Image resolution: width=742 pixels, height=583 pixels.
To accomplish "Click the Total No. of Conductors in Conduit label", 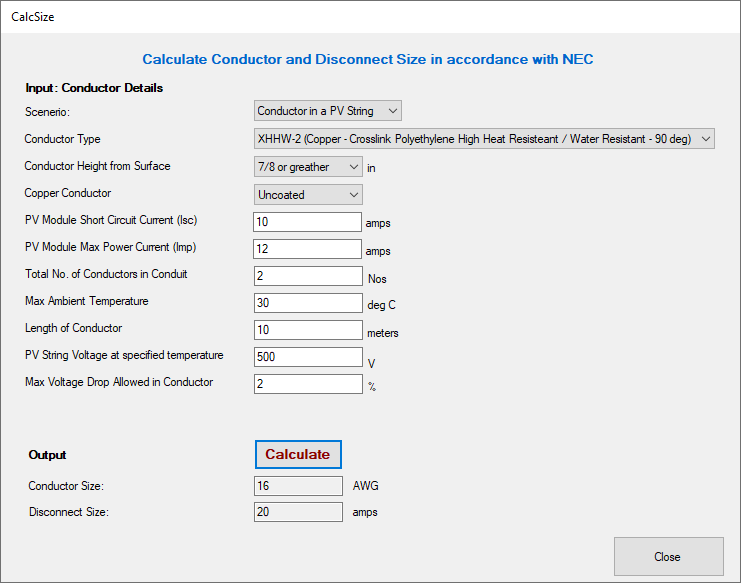I will click(106, 274).
